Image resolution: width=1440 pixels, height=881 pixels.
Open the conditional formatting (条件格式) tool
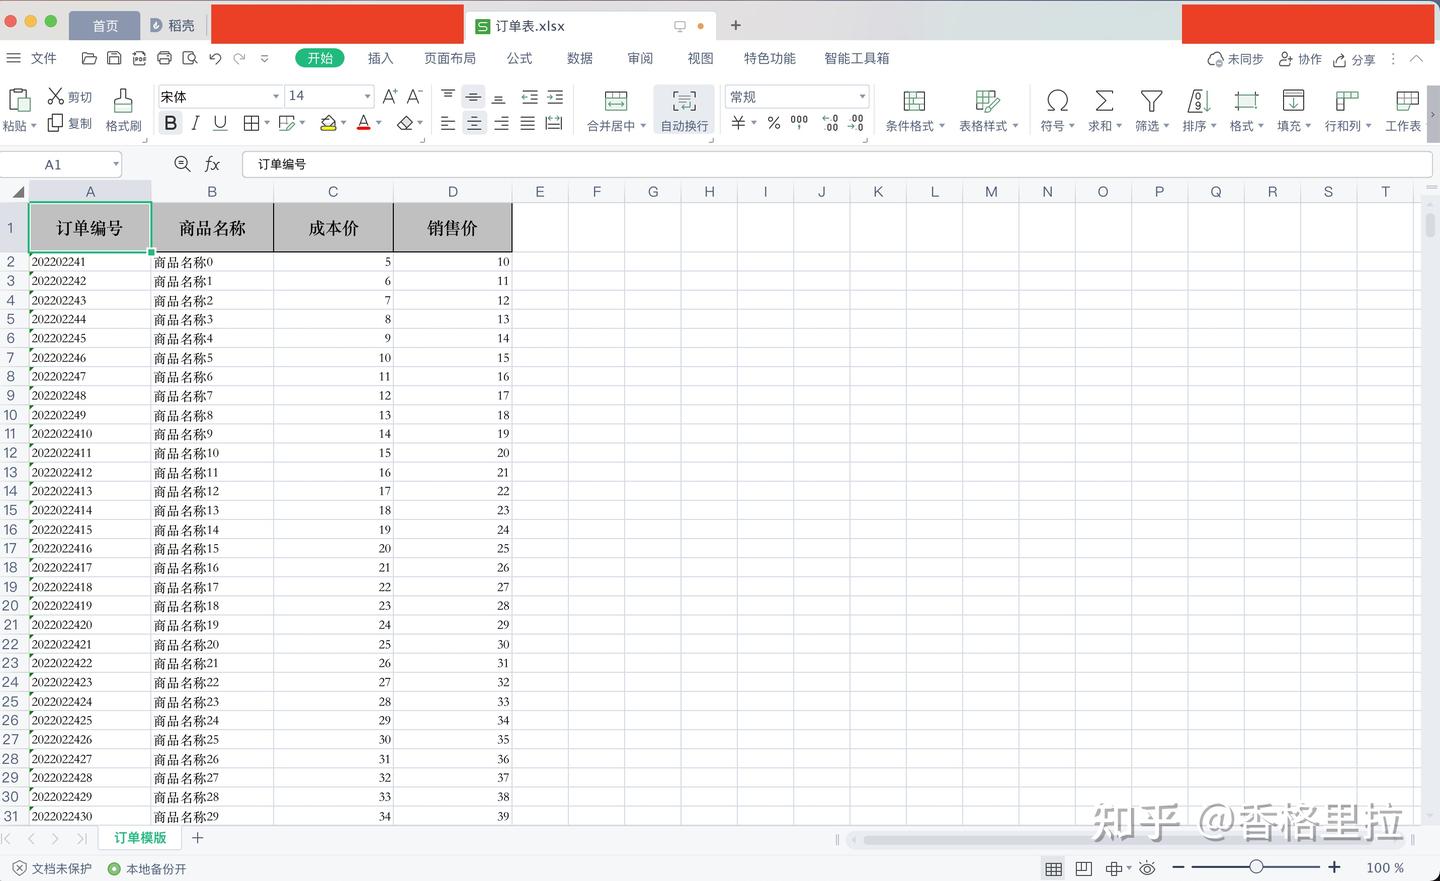coord(913,108)
